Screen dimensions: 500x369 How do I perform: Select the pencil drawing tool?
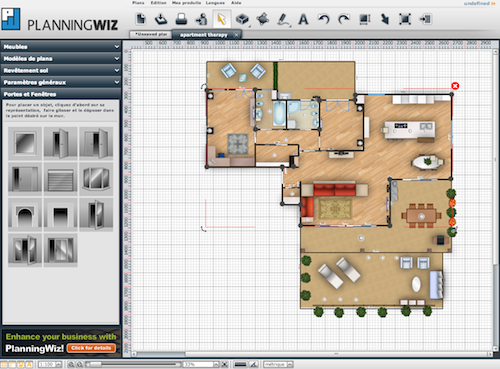(x=283, y=19)
